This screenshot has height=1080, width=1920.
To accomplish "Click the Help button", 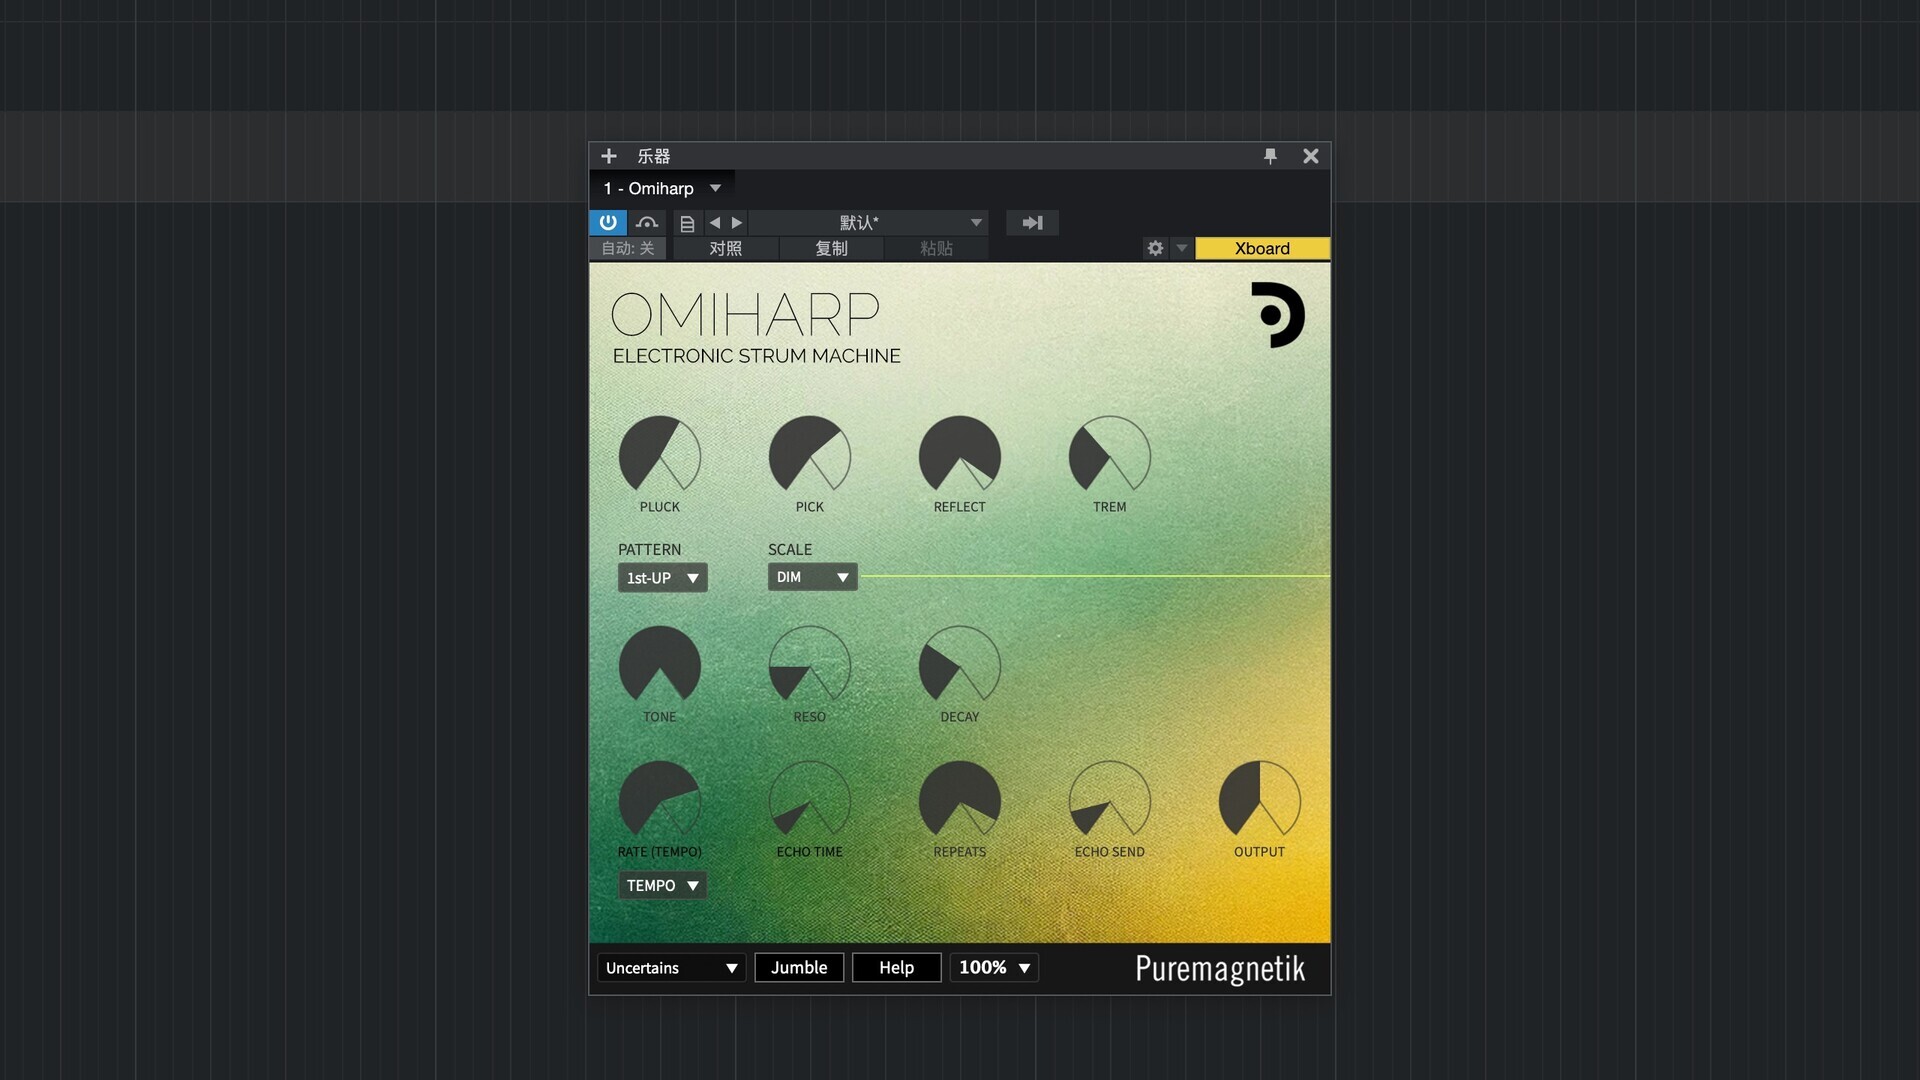I will click(897, 968).
